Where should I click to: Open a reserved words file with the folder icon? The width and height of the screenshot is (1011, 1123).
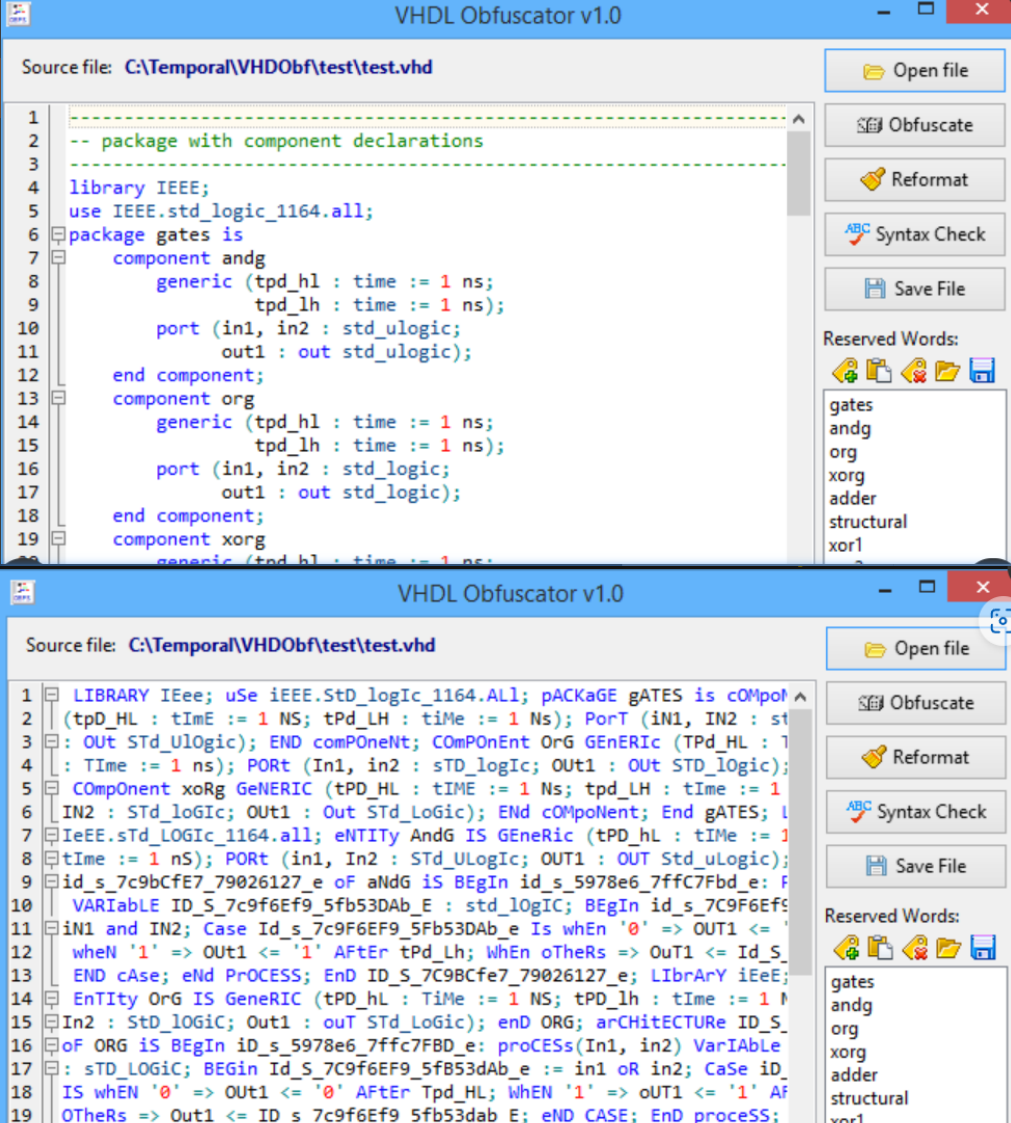tap(947, 370)
